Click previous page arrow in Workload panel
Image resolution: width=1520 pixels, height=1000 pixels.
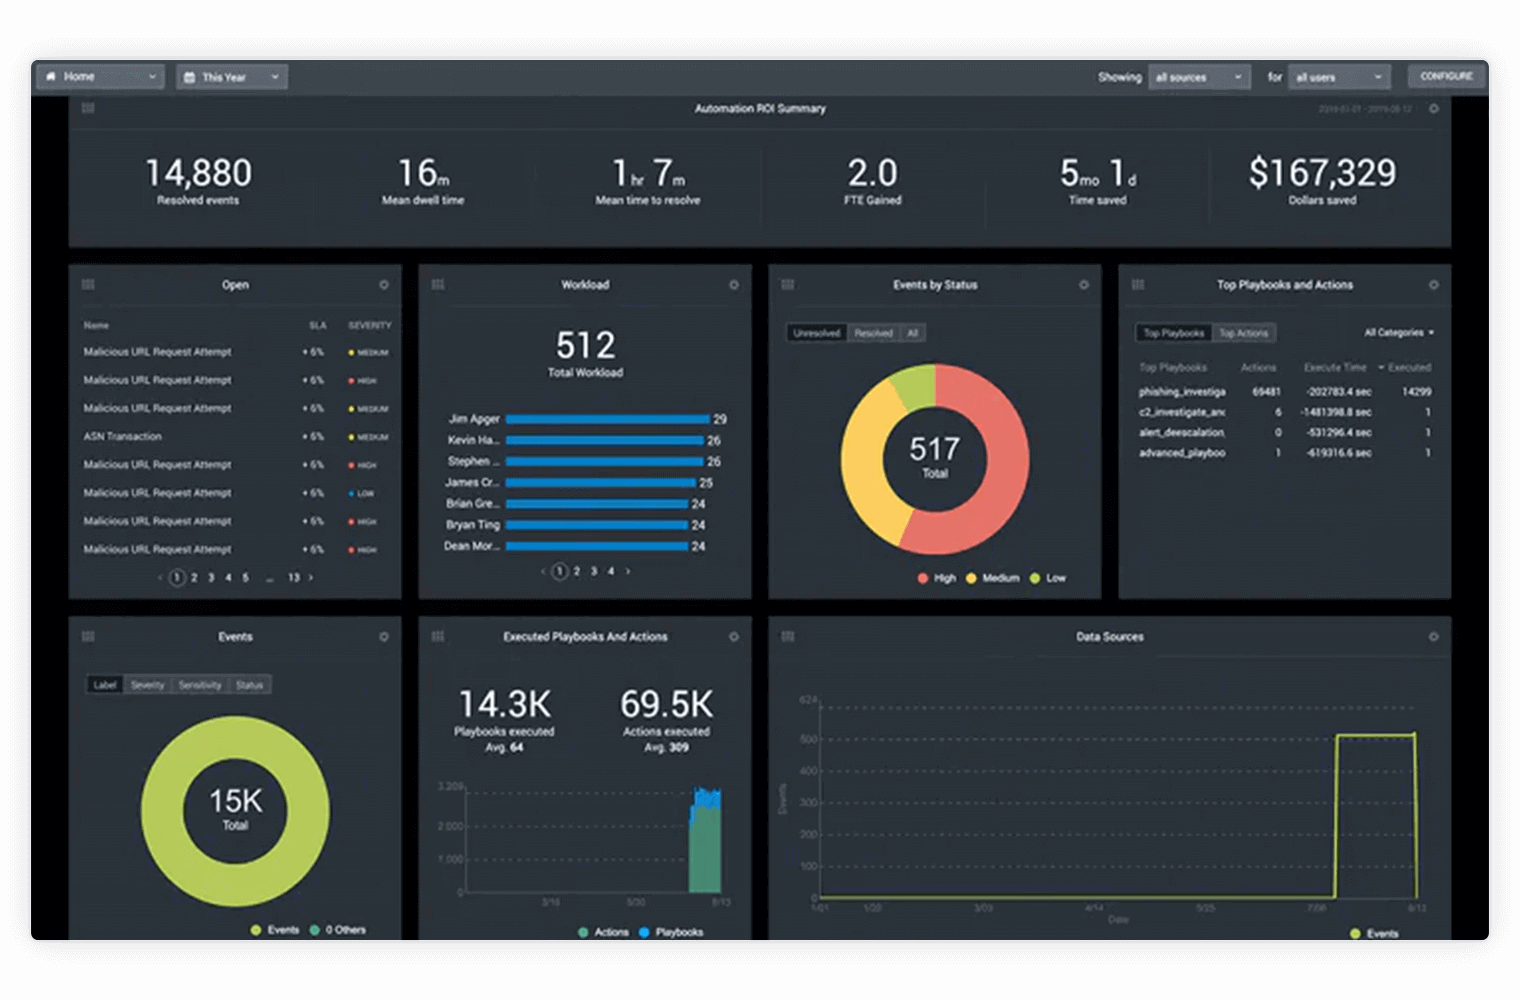(543, 571)
